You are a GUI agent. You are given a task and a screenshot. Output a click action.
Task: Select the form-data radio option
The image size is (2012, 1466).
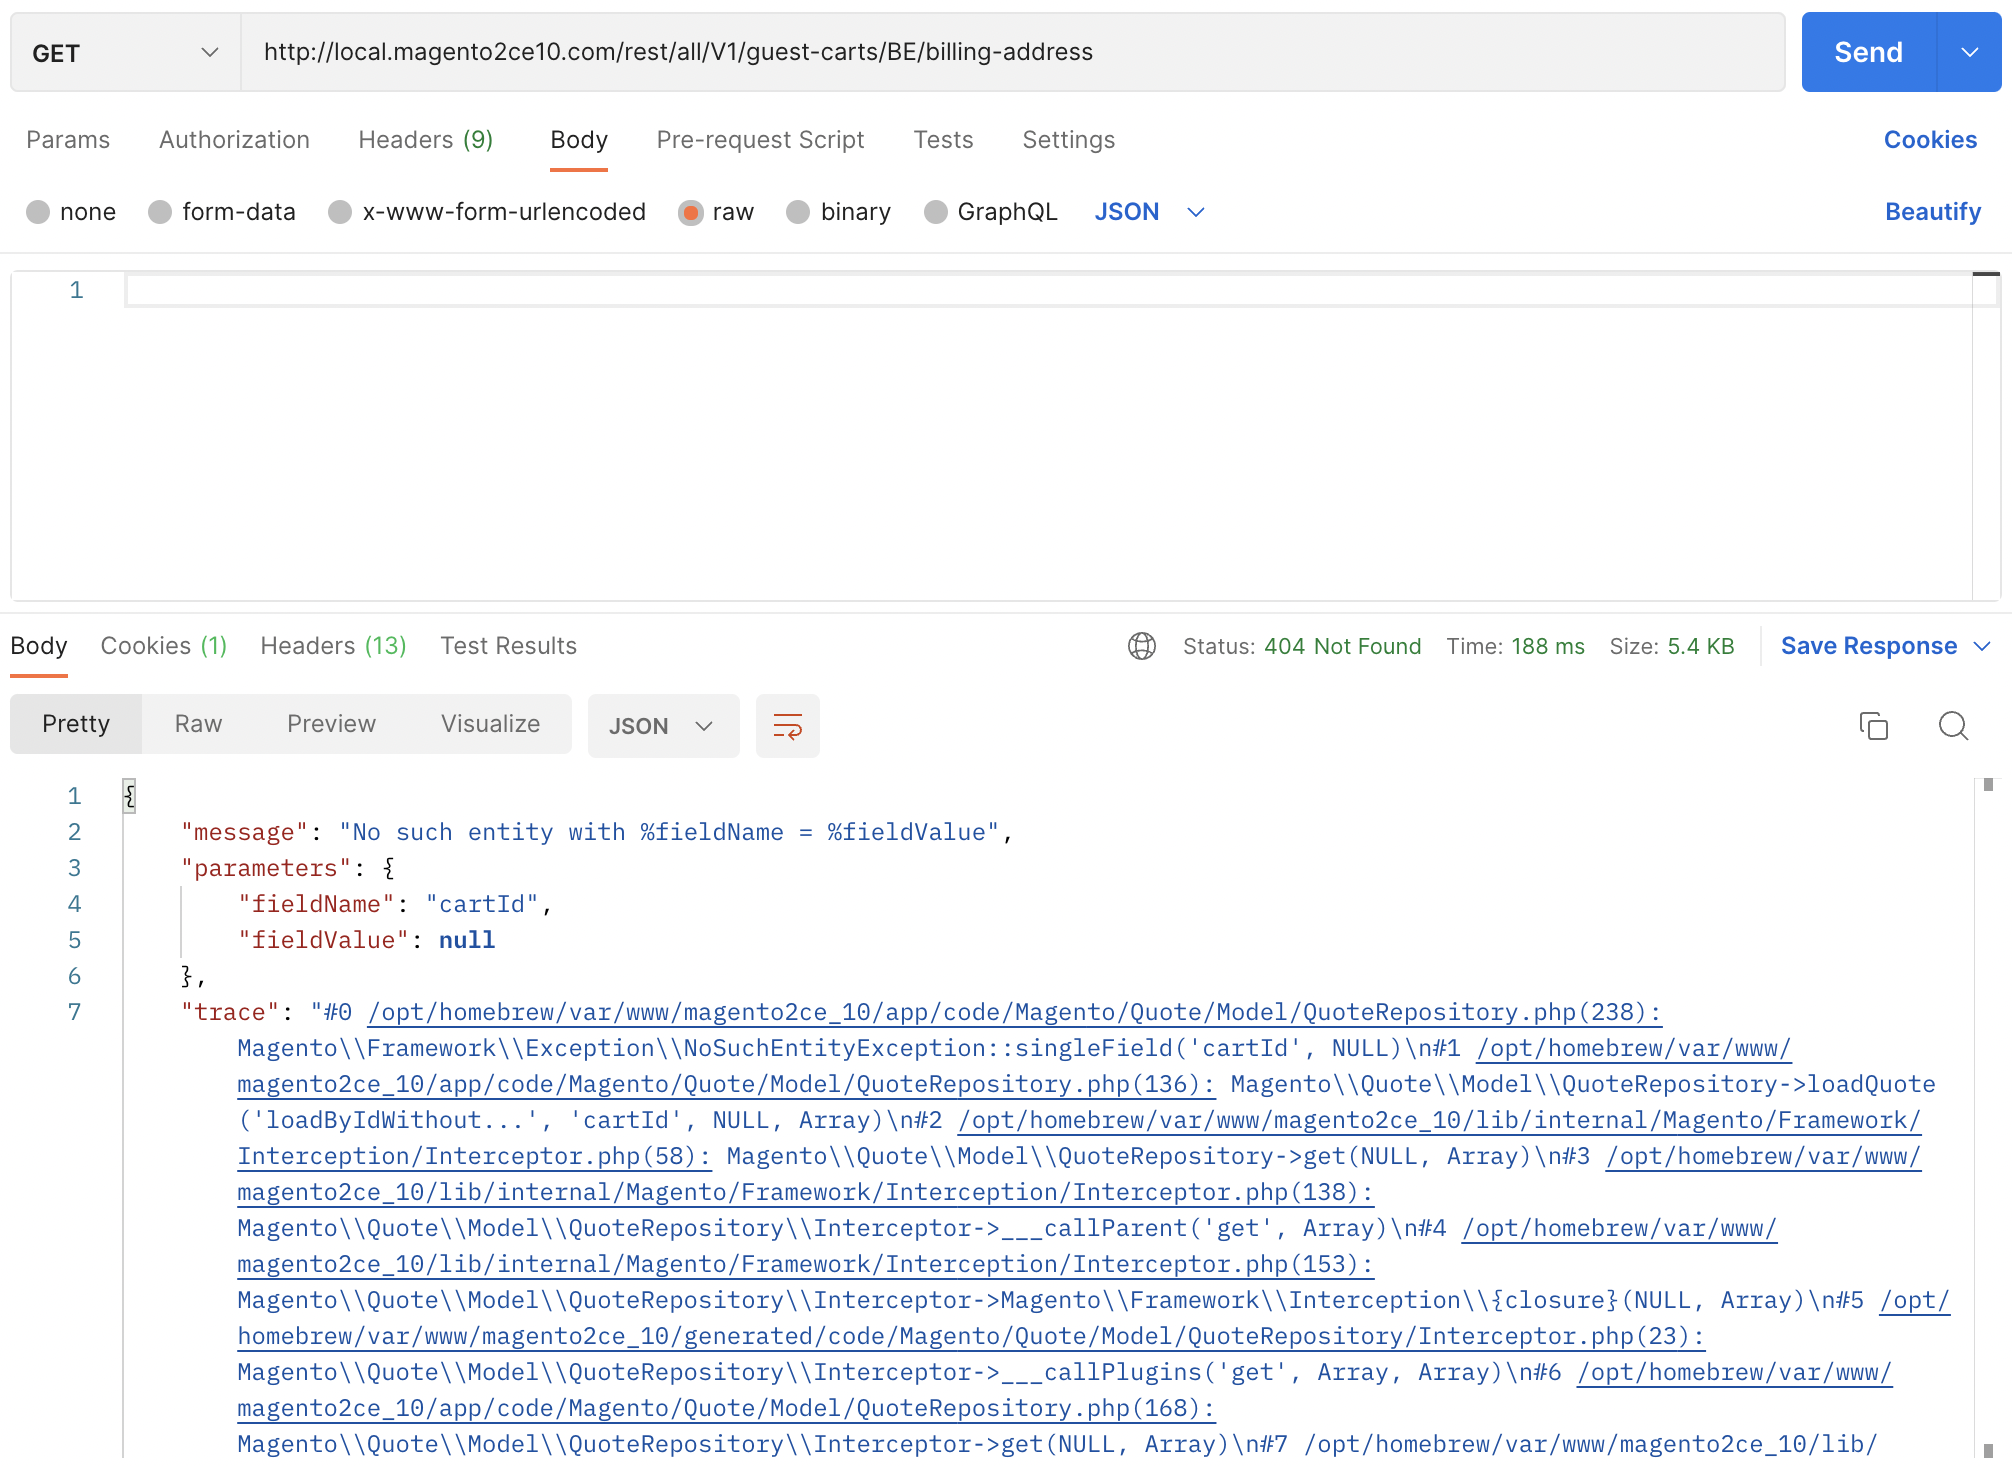coord(160,212)
